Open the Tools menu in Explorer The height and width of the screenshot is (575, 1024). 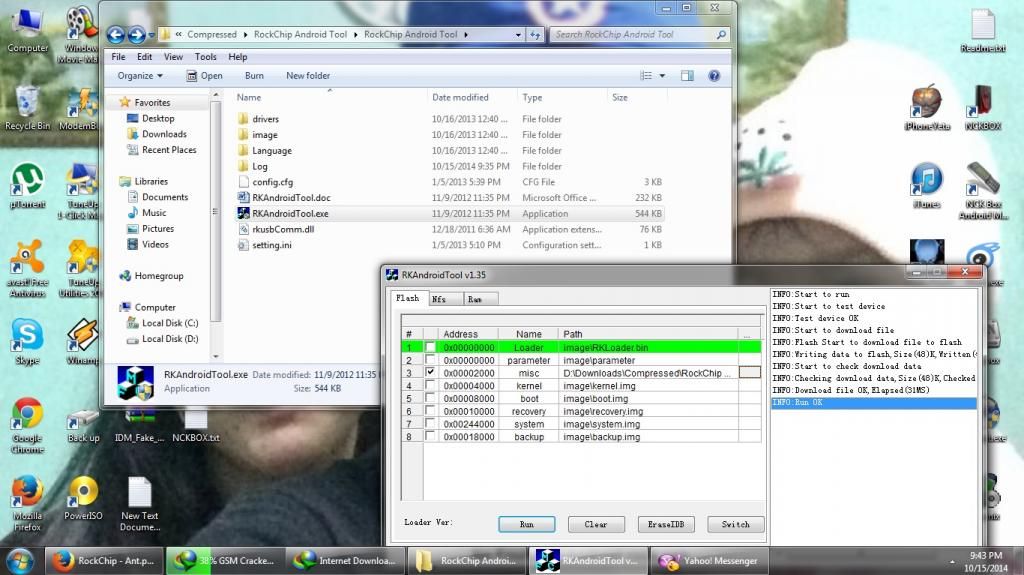[206, 57]
